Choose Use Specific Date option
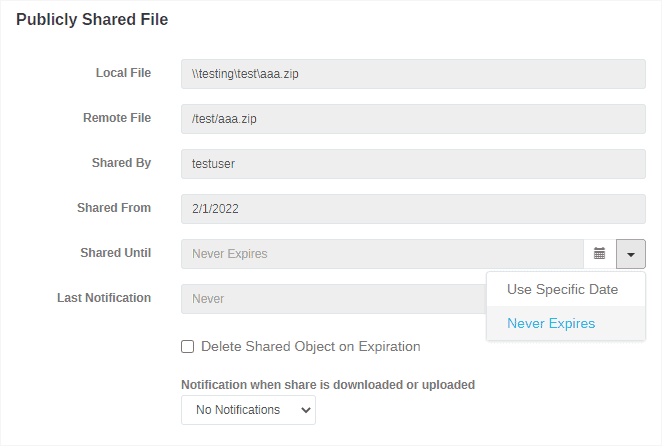The image size is (662, 446). point(562,290)
